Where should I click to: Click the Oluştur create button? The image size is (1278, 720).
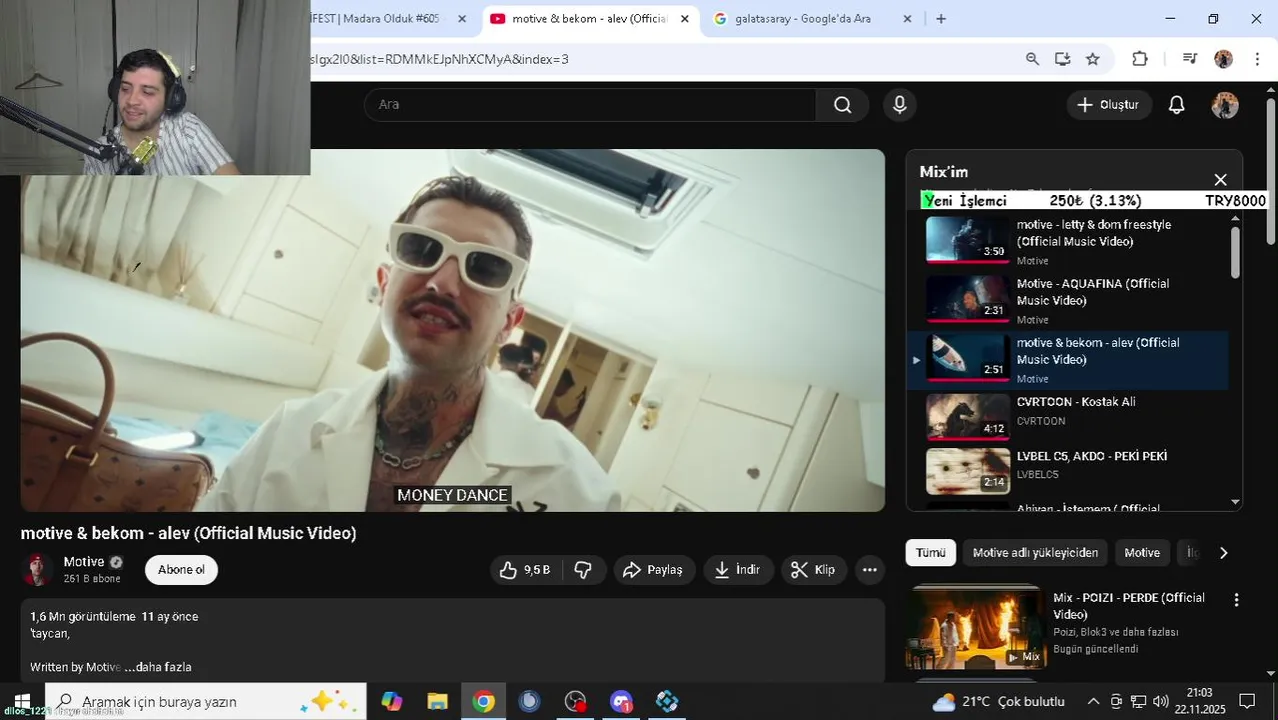(x=1108, y=105)
